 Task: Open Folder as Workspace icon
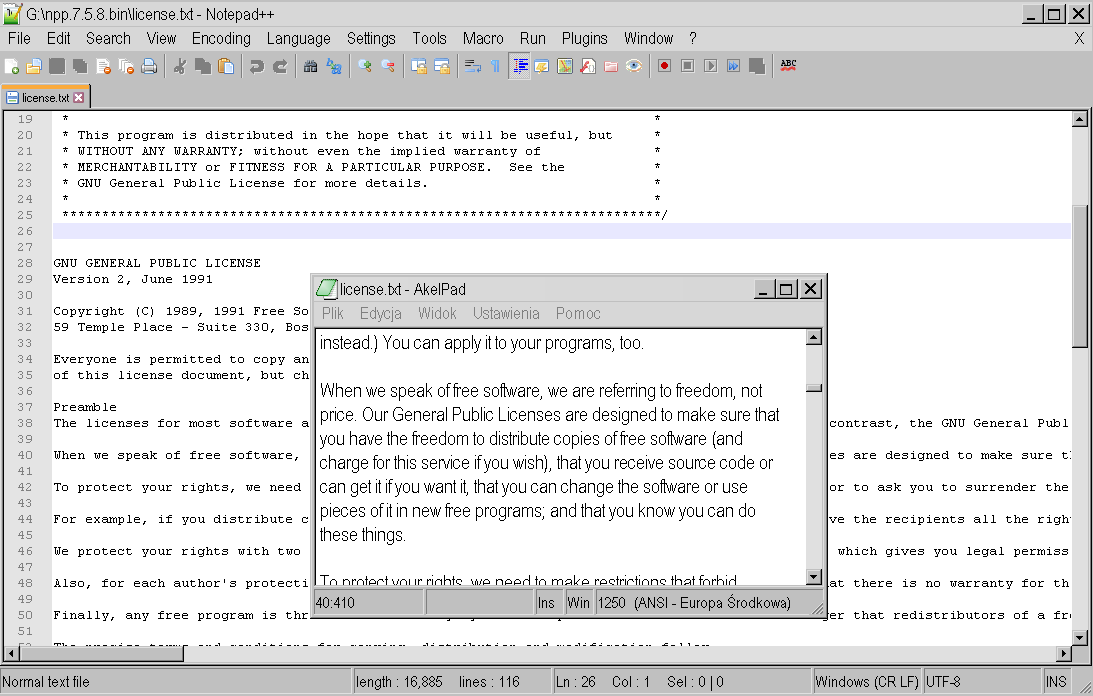611,66
